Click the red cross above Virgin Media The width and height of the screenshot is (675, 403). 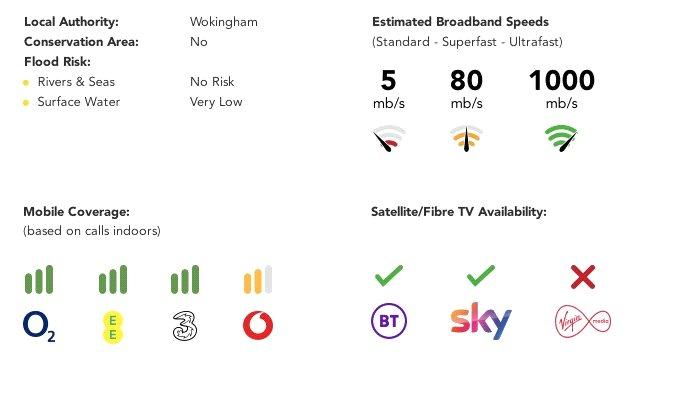tap(583, 277)
